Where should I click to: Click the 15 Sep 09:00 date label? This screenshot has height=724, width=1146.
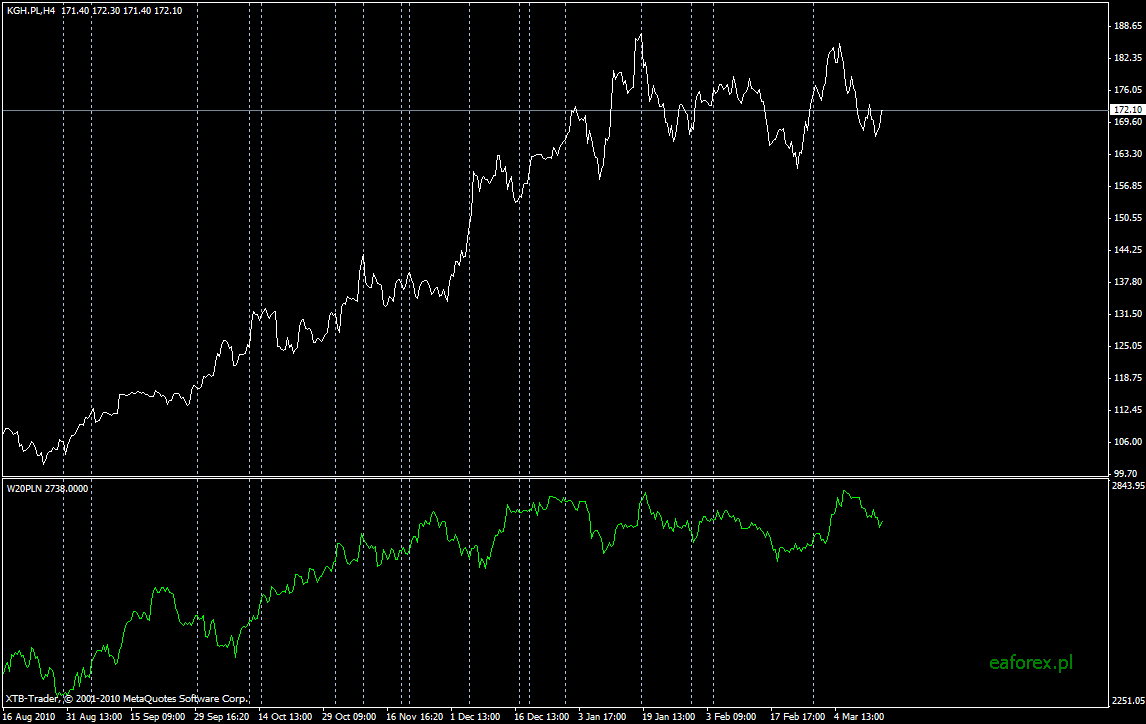157,717
